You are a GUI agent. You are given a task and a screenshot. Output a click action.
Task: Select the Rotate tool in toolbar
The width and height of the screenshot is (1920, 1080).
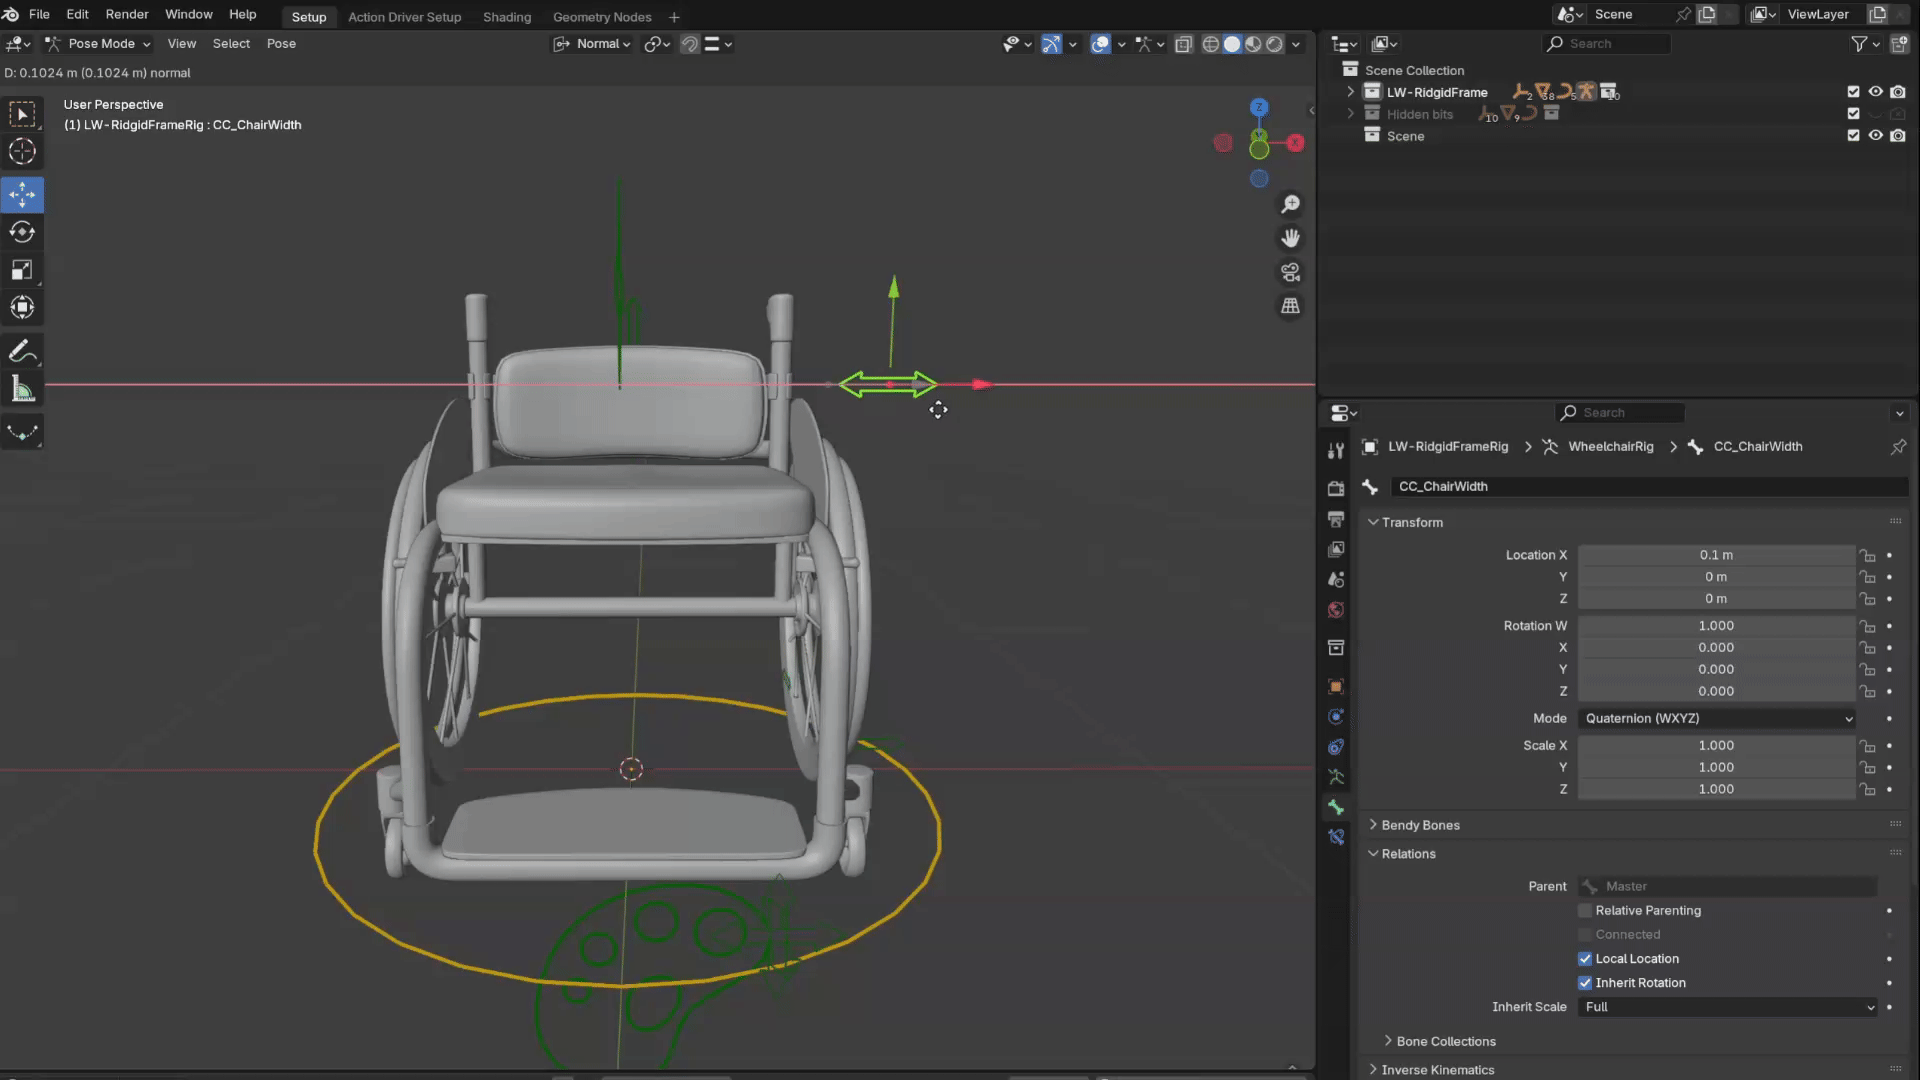click(22, 232)
